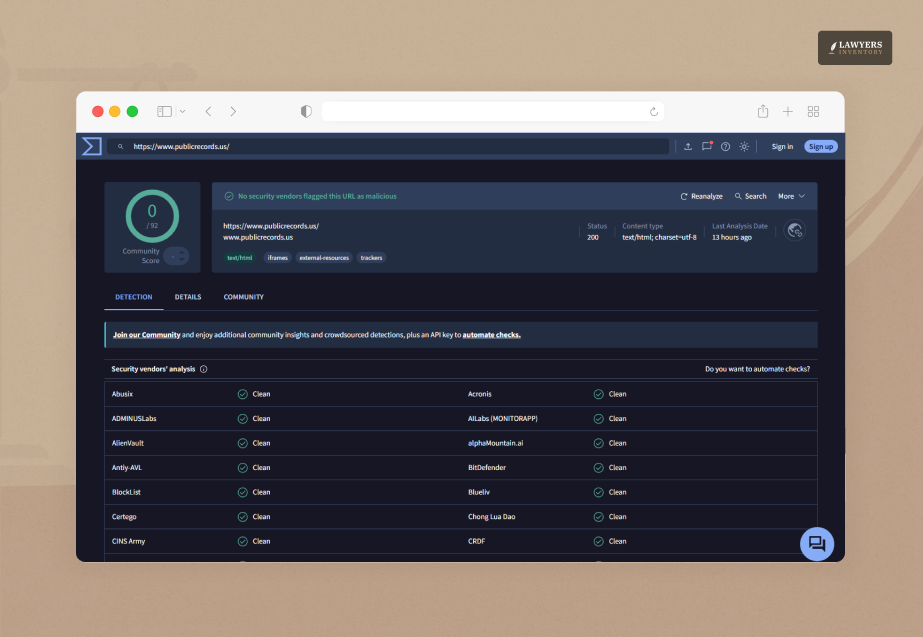Click the search magnifier in URL bar

(x=120, y=147)
